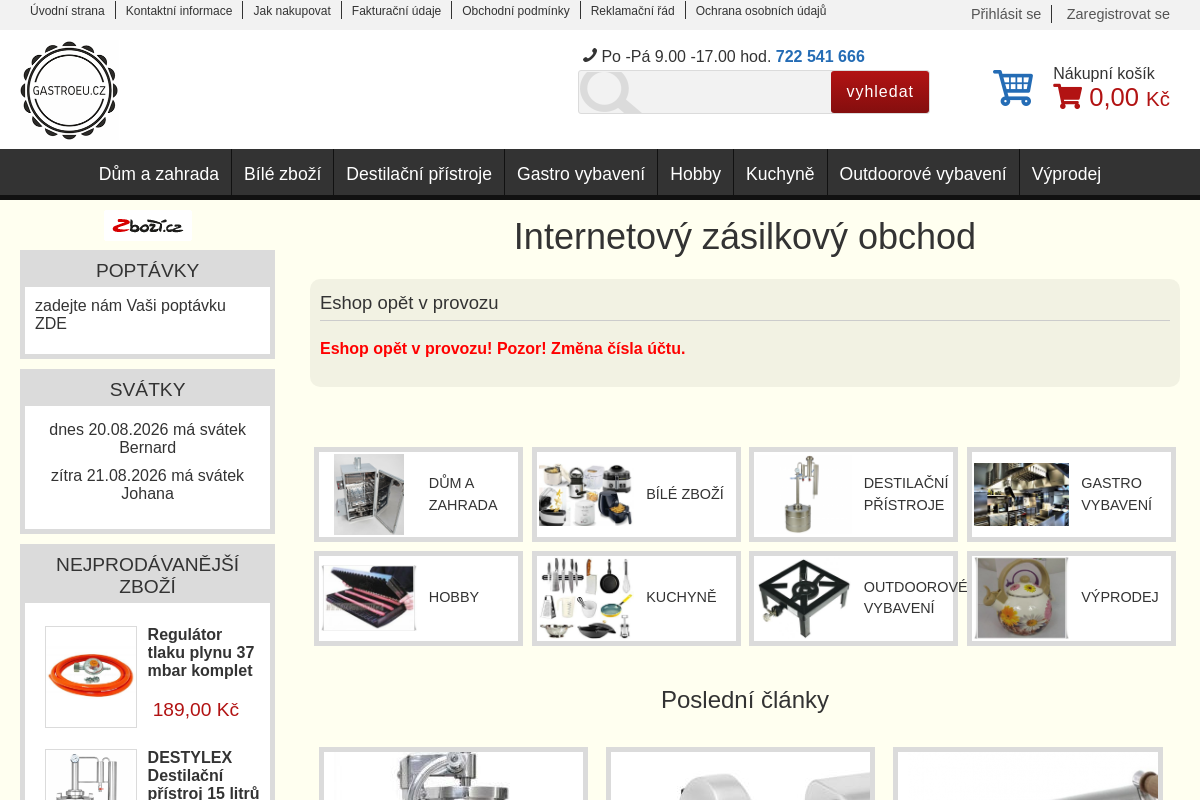The width and height of the screenshot is (1200, 800).
Task: Click VÝPRODEJ tile label
Action: 1120,597
